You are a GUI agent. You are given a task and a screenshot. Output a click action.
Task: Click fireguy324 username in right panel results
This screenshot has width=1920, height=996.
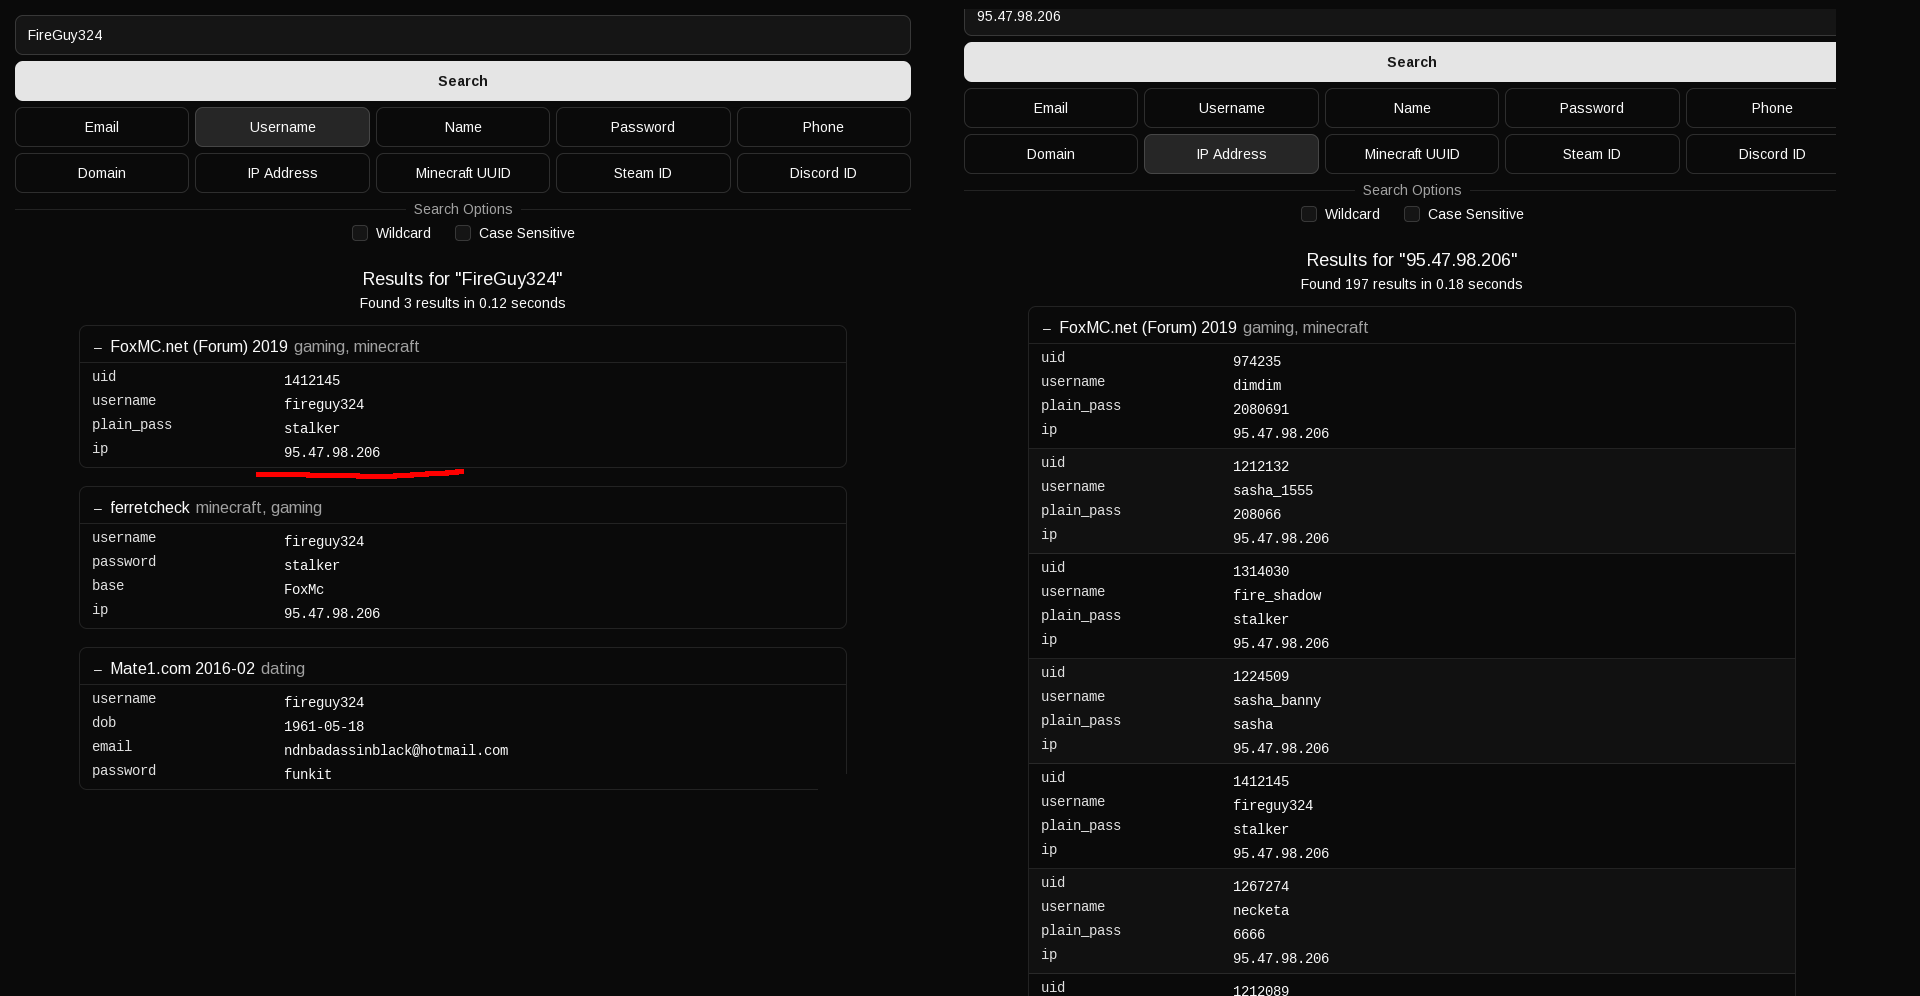point(1273,806)
